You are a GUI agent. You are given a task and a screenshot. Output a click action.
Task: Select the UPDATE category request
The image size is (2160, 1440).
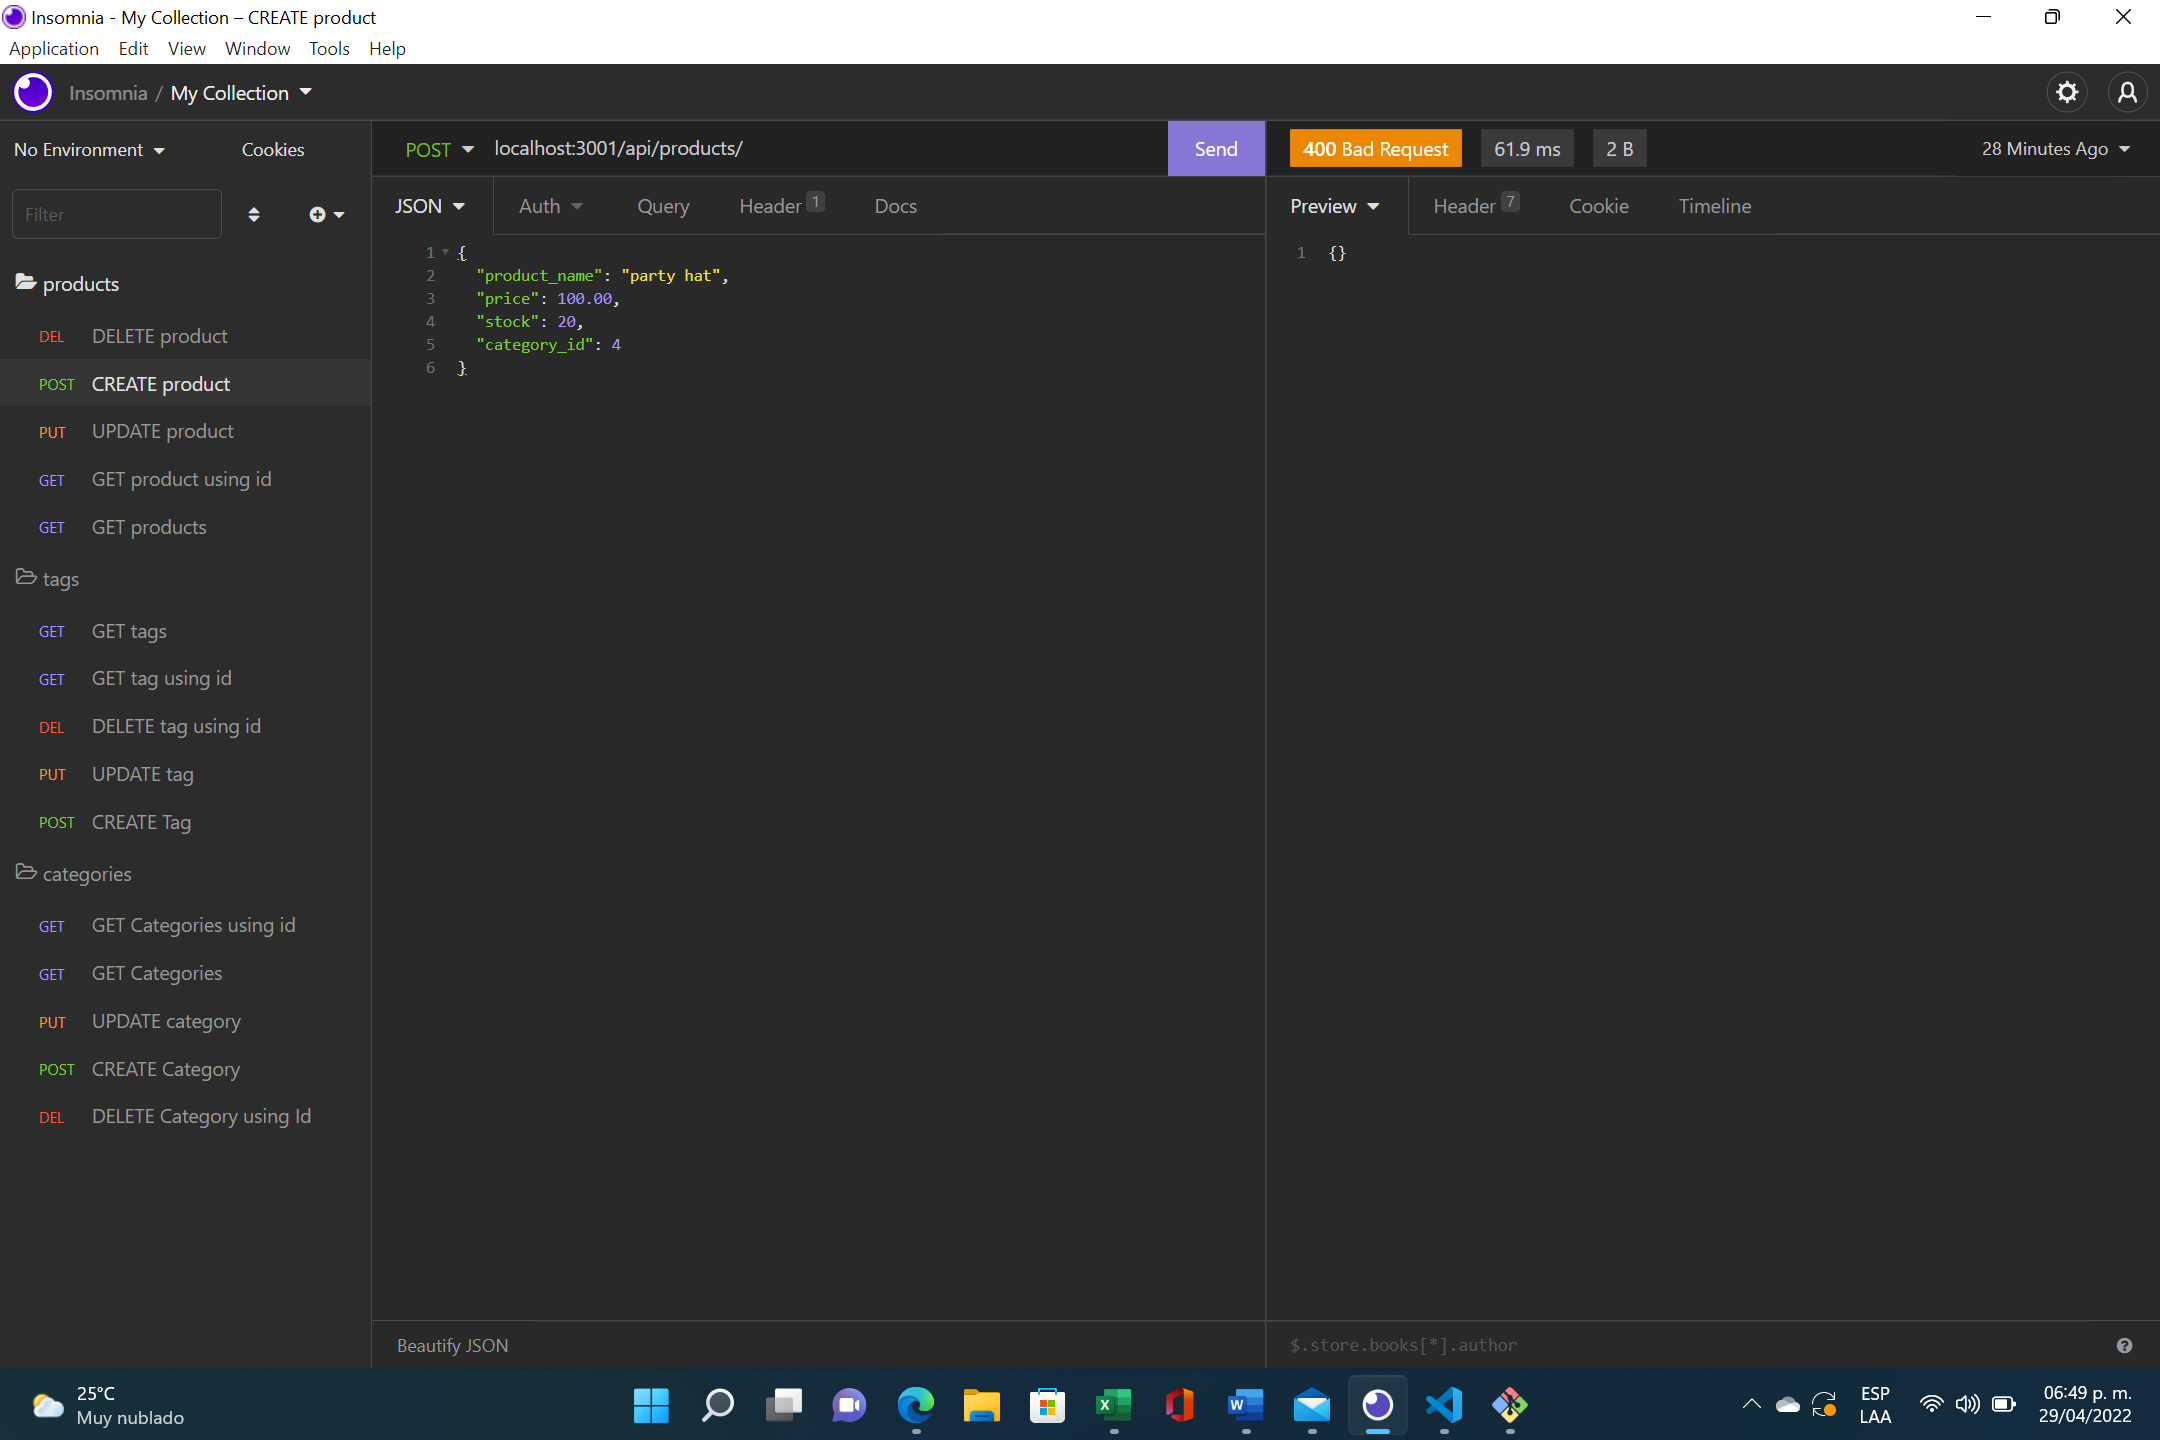(186, 1021)
